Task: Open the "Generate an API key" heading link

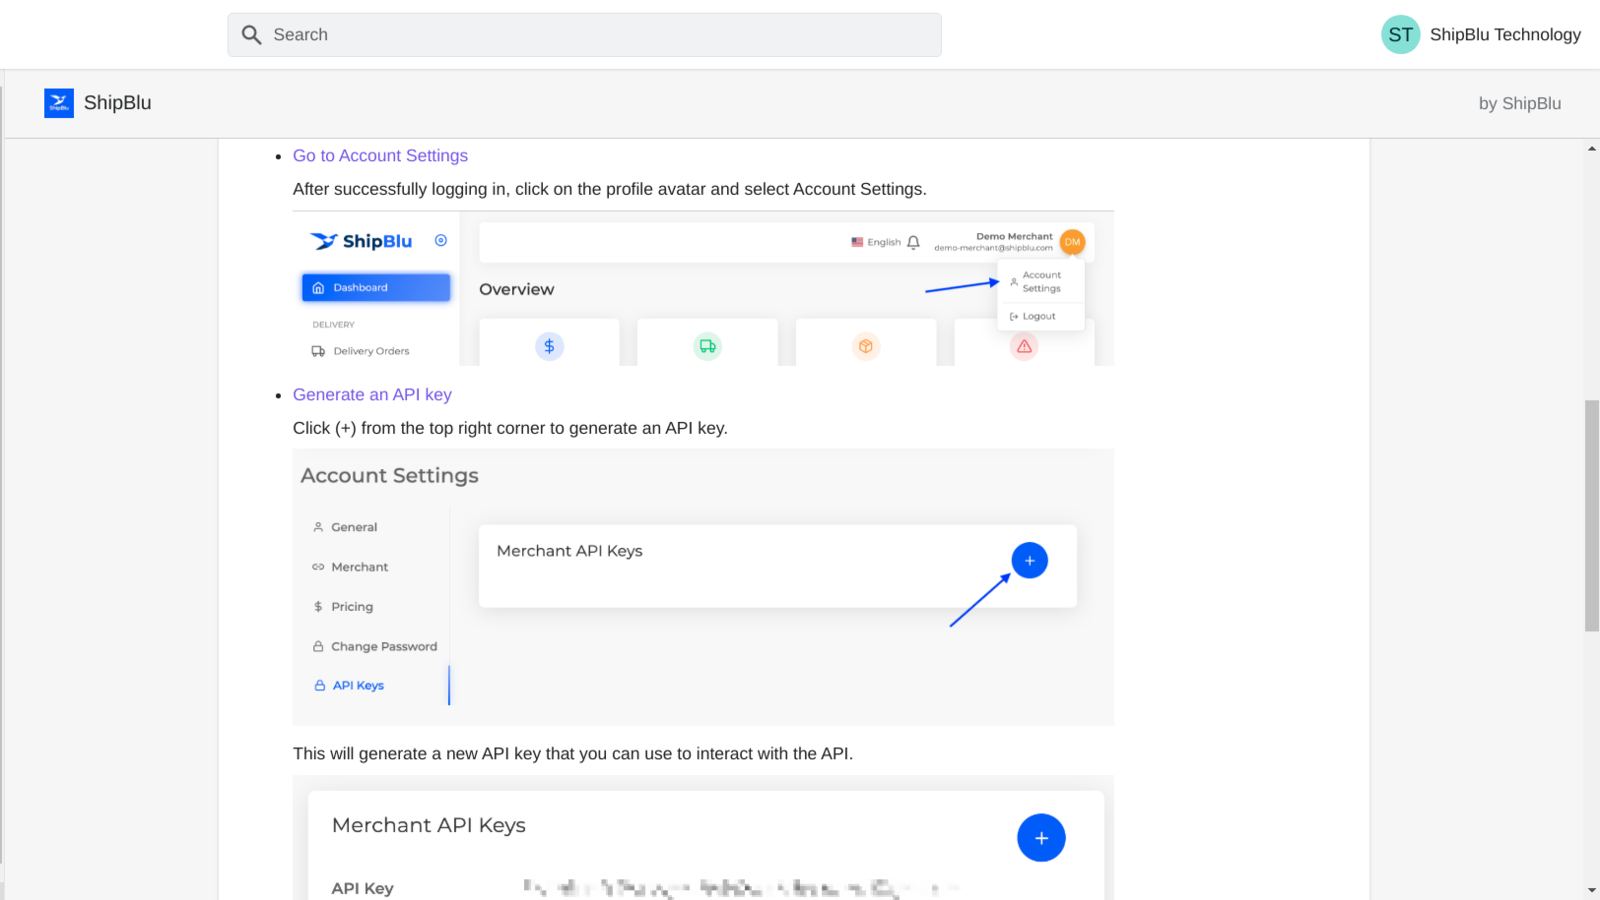Action: (372, 395)
